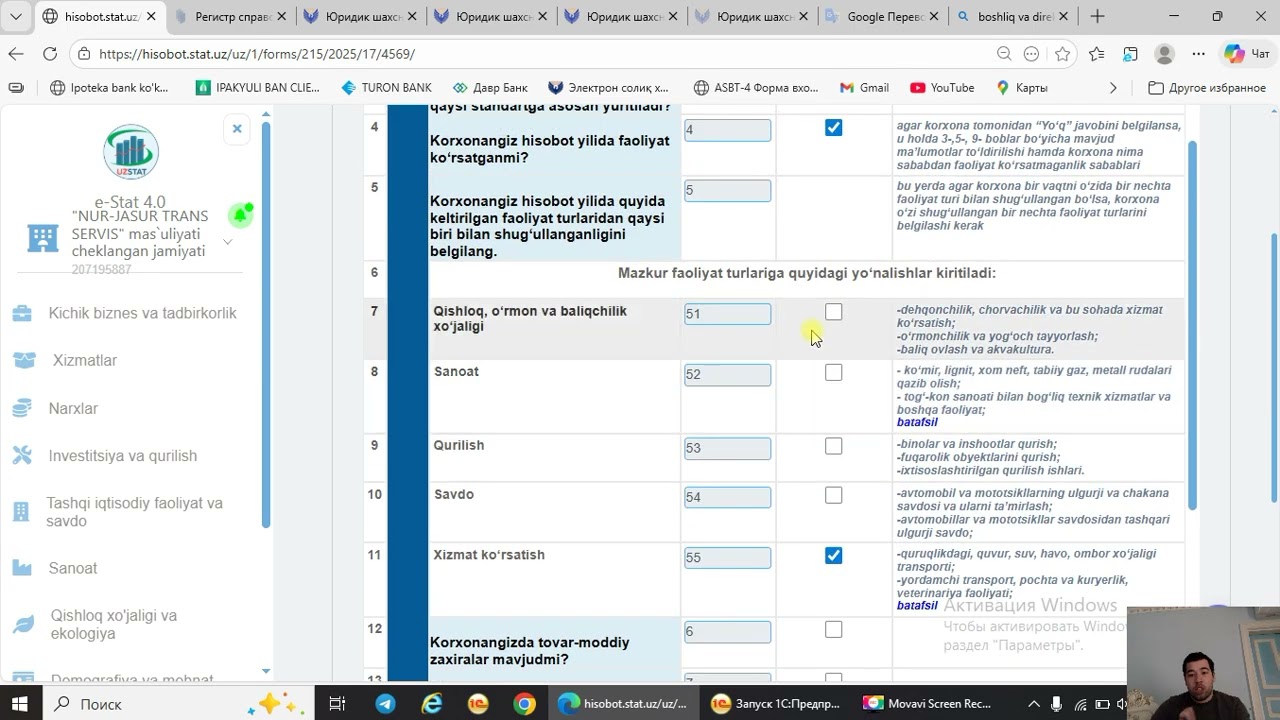Open notifications bell icon
The width and height of the screenshot is (1280, 720).
click(240, 215)
